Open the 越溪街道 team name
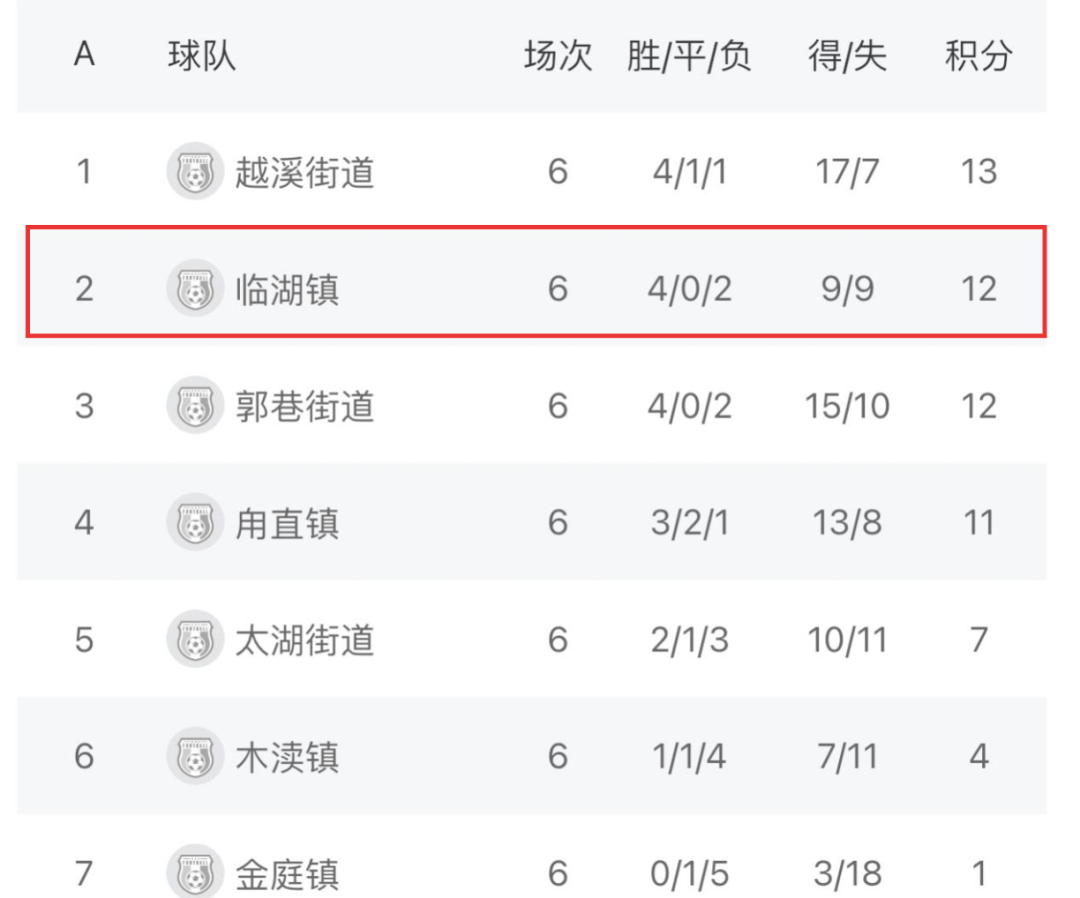The image size is (1080, 898). (305, 172)
